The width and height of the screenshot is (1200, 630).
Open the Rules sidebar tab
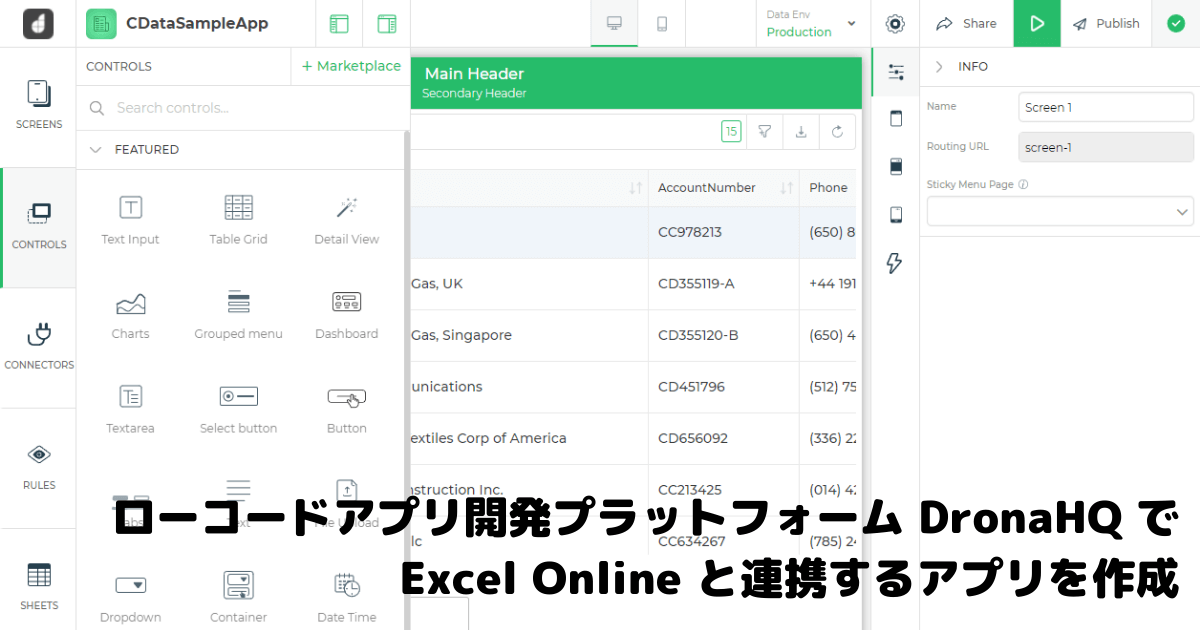(x=39, y=467)
